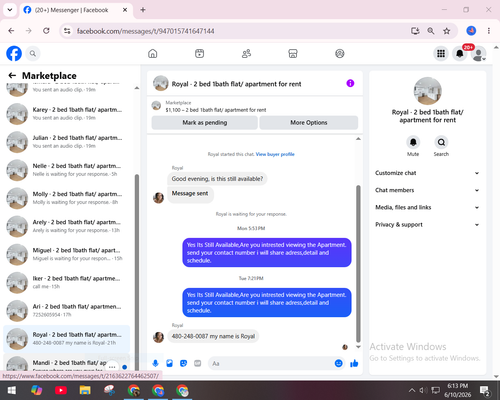This screenshot has height=400, width=500.
Task: Choose a GIF with the GIF icon
Action: tap(198, 363)
